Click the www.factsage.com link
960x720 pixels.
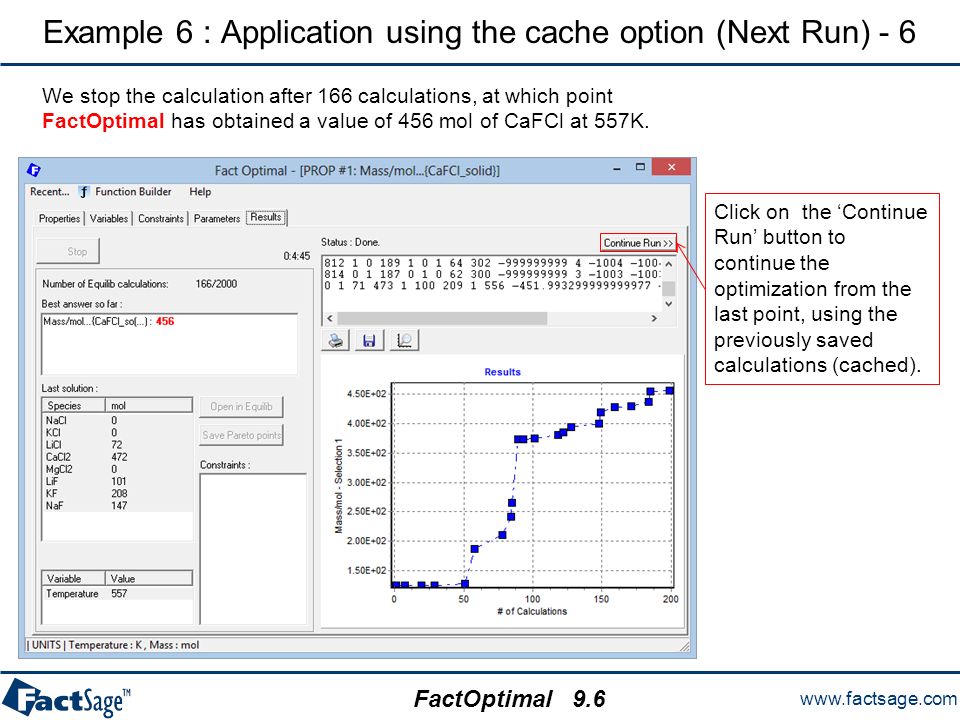click(878, 699)
